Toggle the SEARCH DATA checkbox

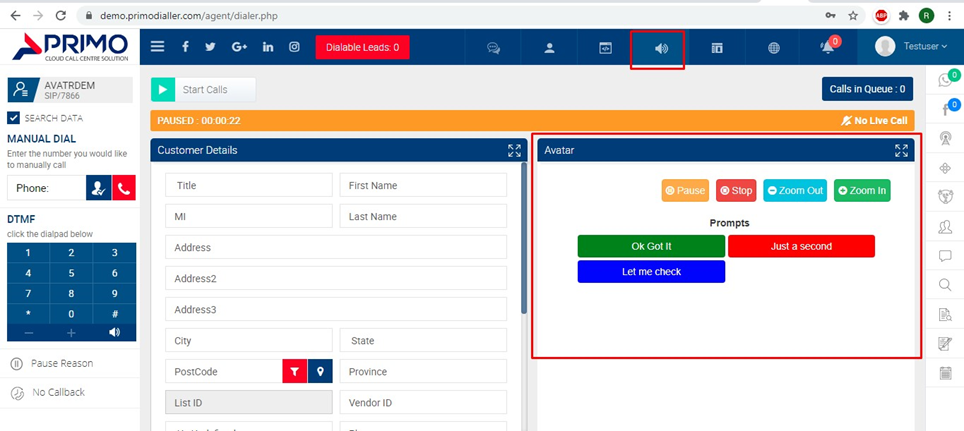[x=14, y=118]
